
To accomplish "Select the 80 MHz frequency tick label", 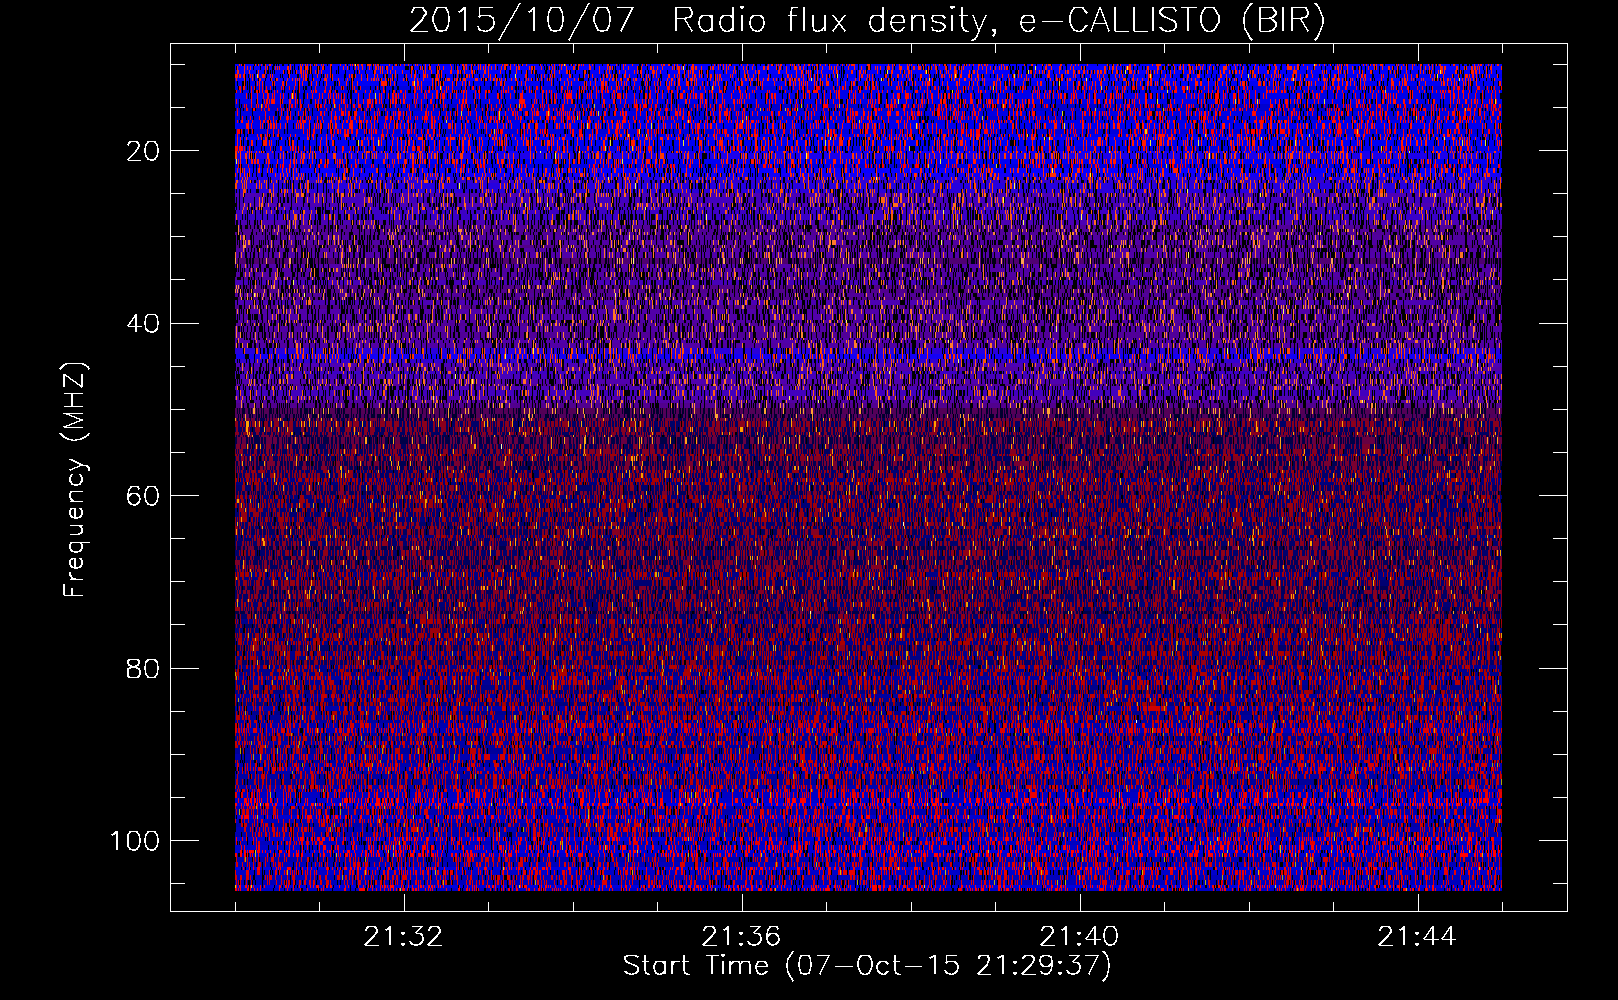I will click(x=143, y=668).
